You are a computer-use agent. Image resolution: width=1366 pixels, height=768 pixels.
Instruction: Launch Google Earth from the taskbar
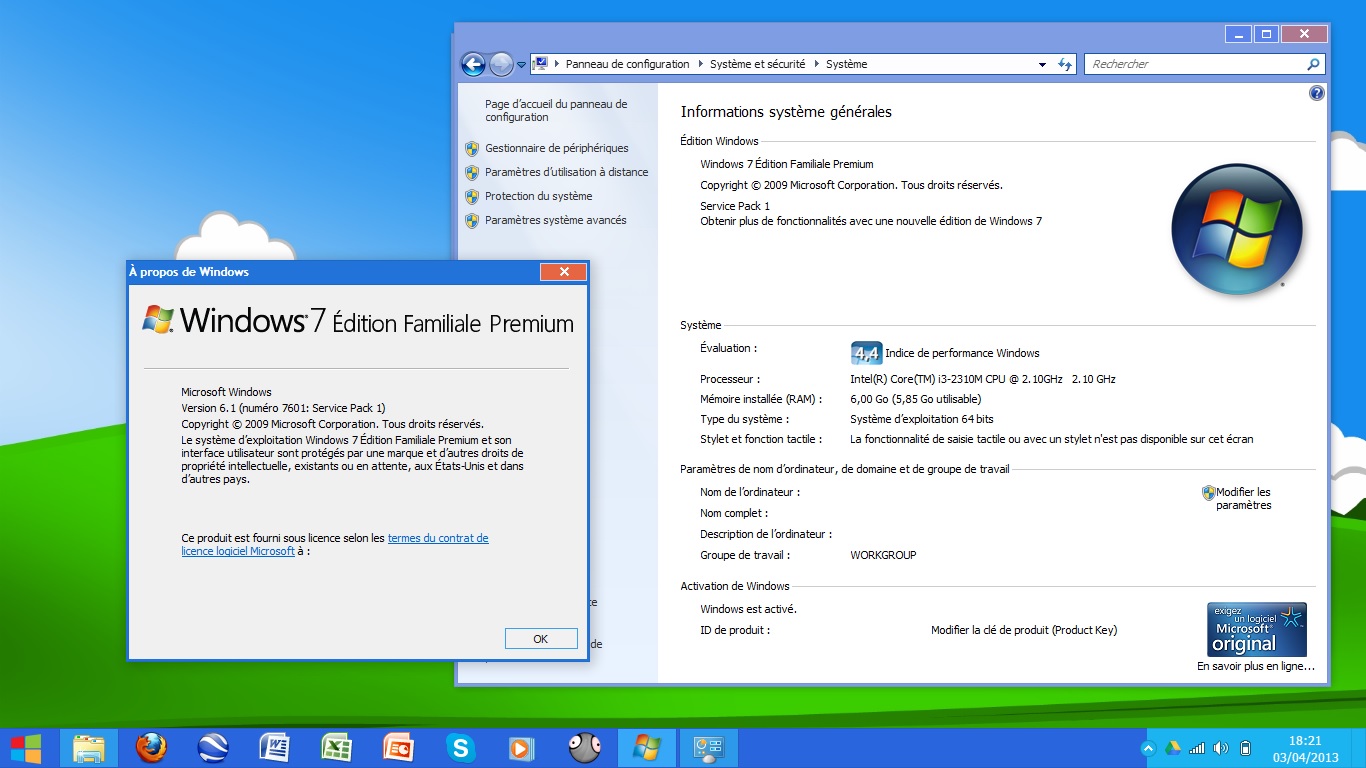click(213, 747)
